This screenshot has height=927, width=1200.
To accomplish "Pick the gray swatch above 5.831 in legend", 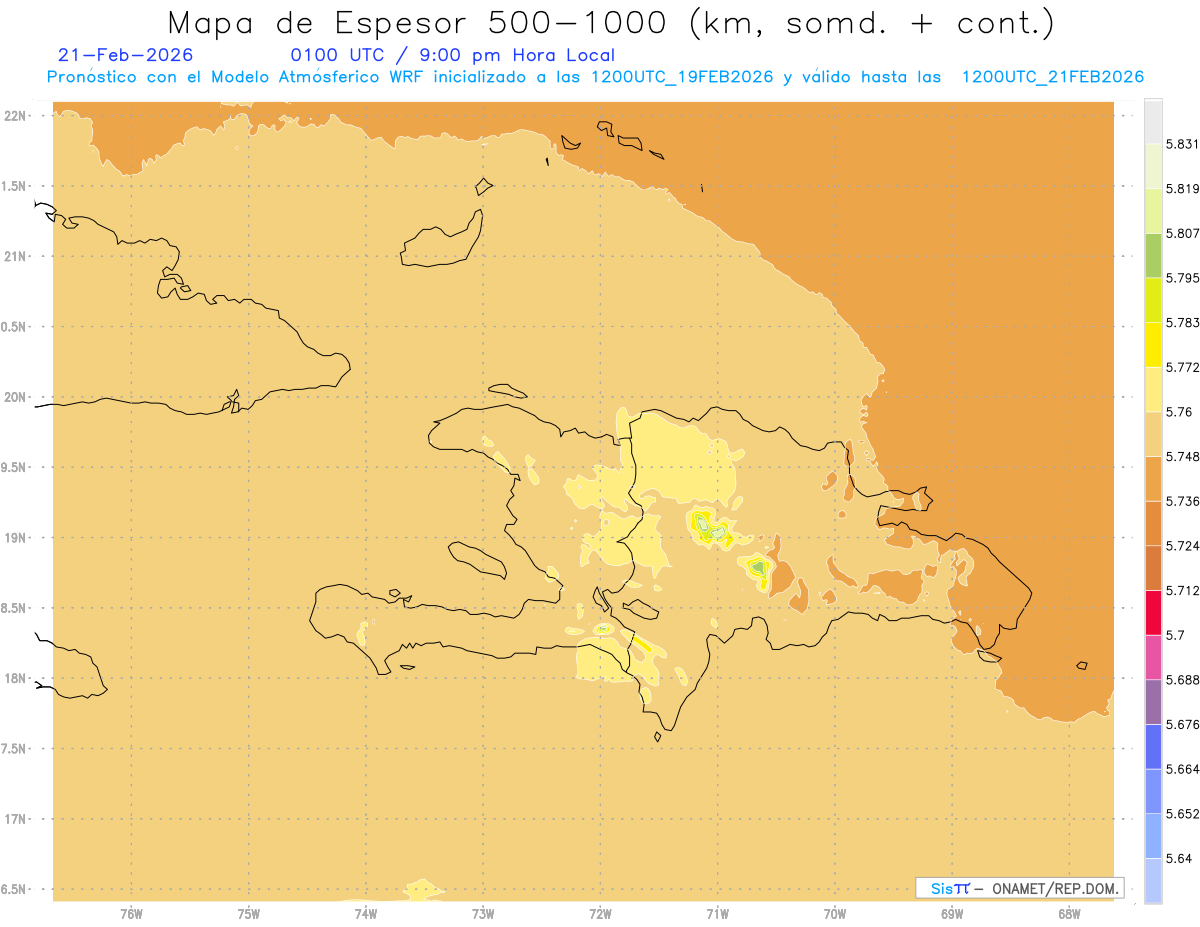I will [x=1153, y=121].
